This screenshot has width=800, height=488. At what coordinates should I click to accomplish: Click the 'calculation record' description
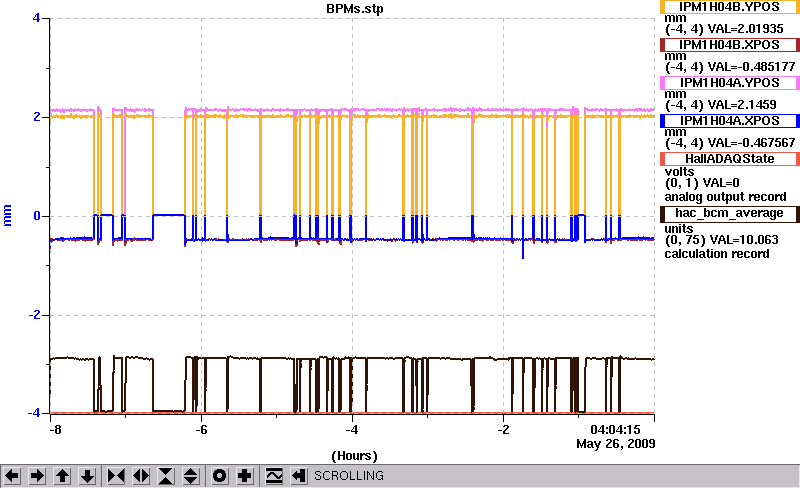pyautogui.click(x=717, y=254)
